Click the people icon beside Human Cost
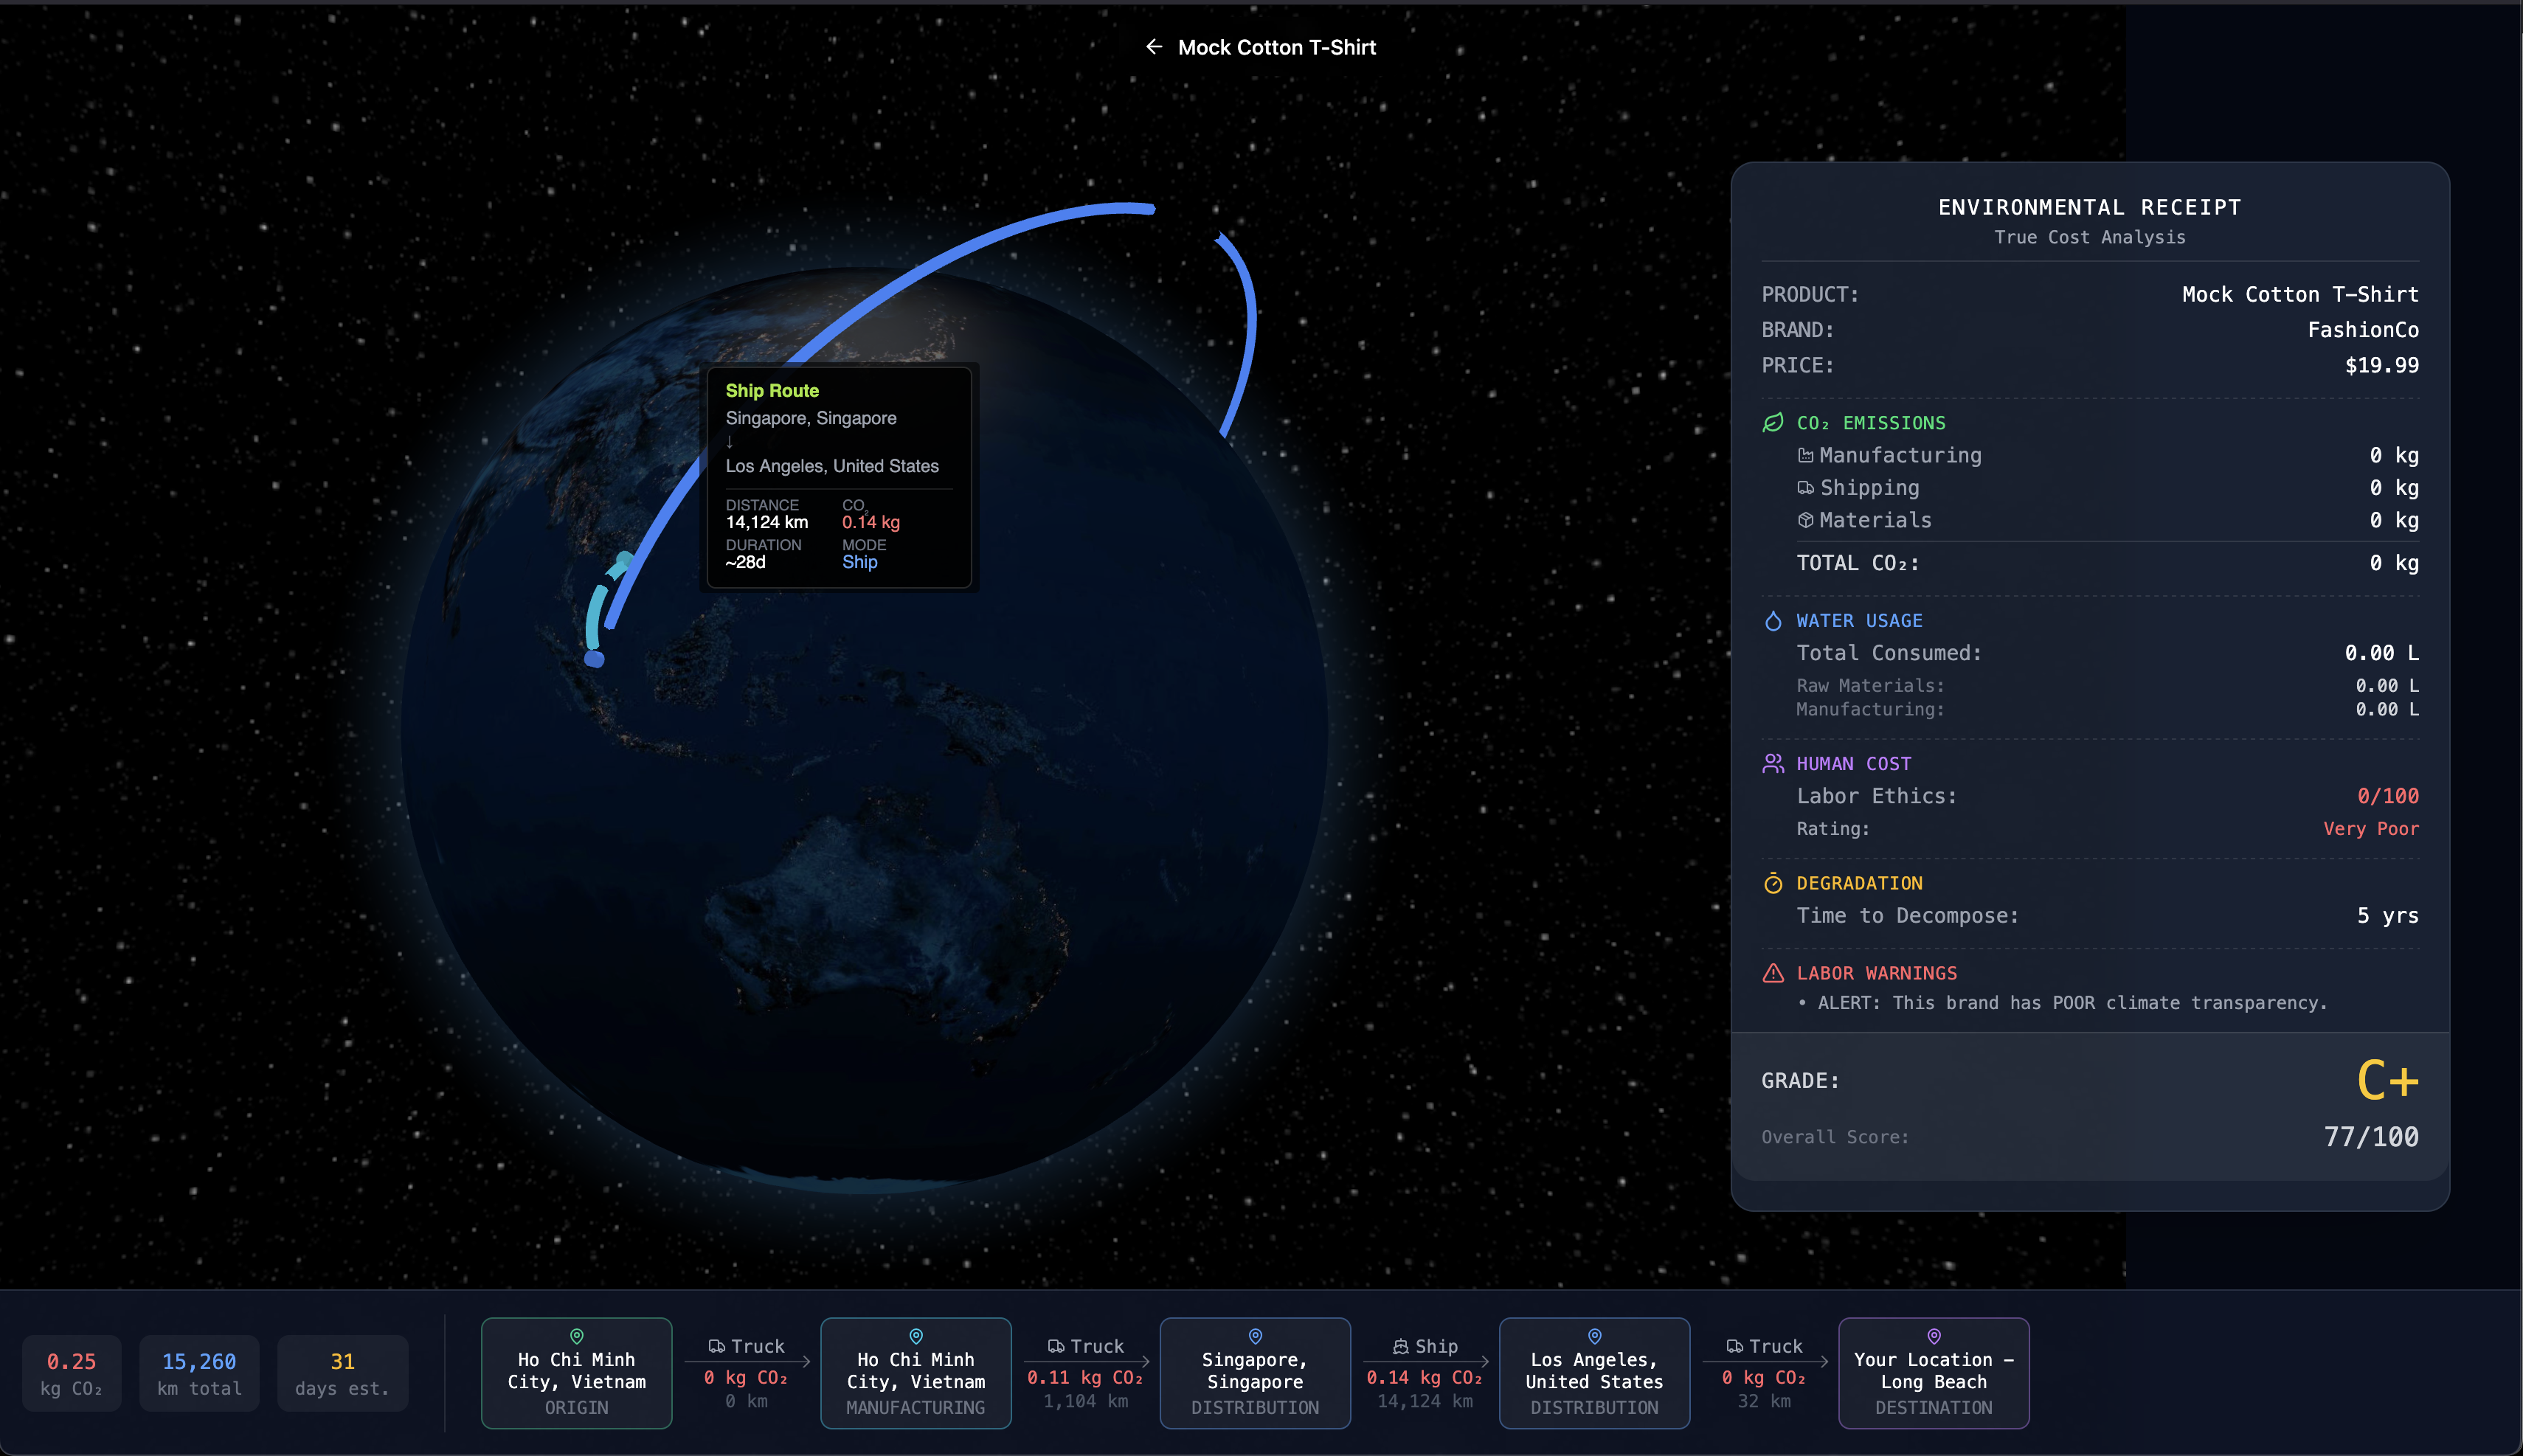 click(1773, 764)
